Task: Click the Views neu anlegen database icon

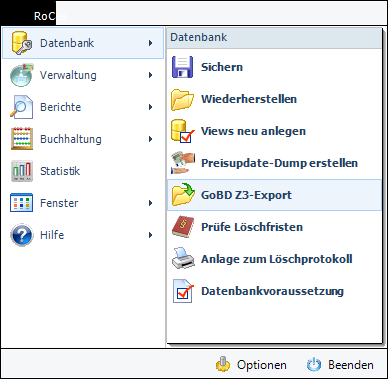Action: pos(182,131)
